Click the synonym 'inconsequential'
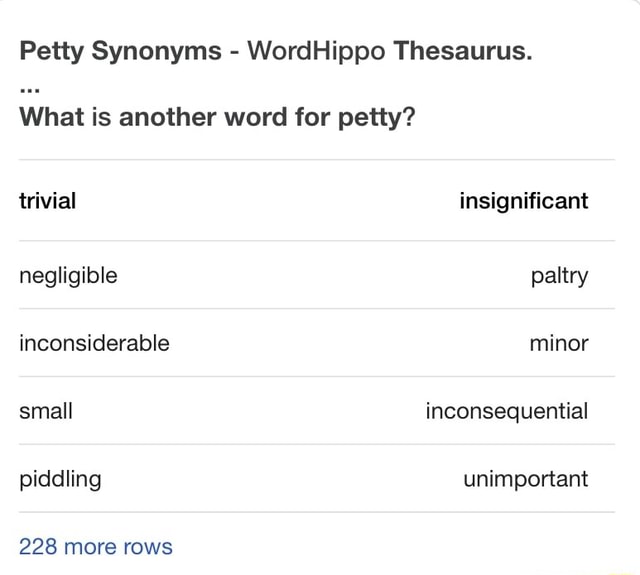The image size is (640, 575). point(506,410)
